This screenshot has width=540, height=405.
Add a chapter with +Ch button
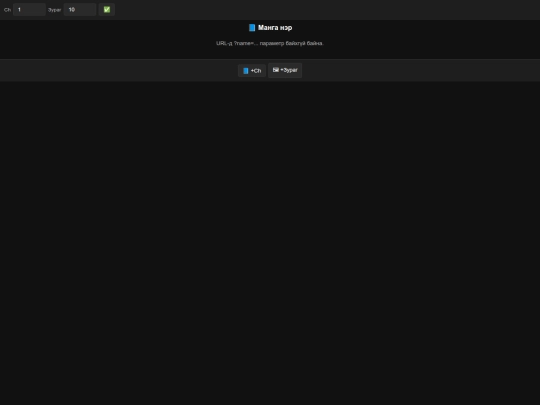coord(252,71)
